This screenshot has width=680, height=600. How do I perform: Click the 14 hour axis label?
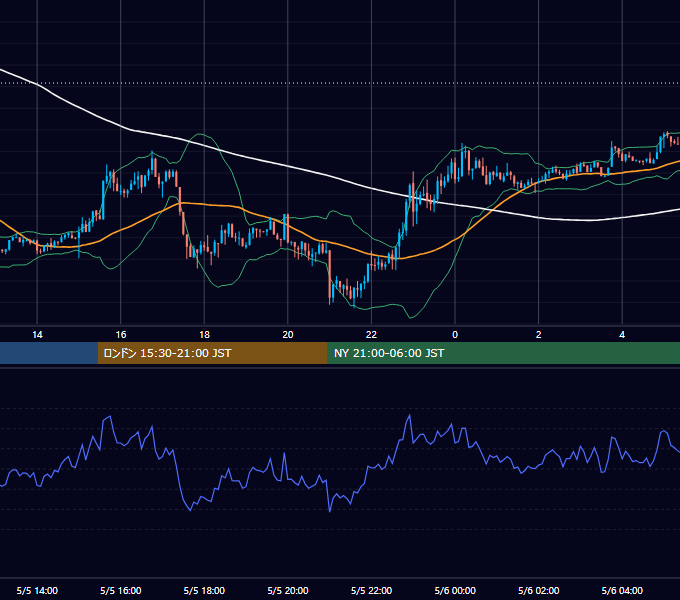[37, 335]
